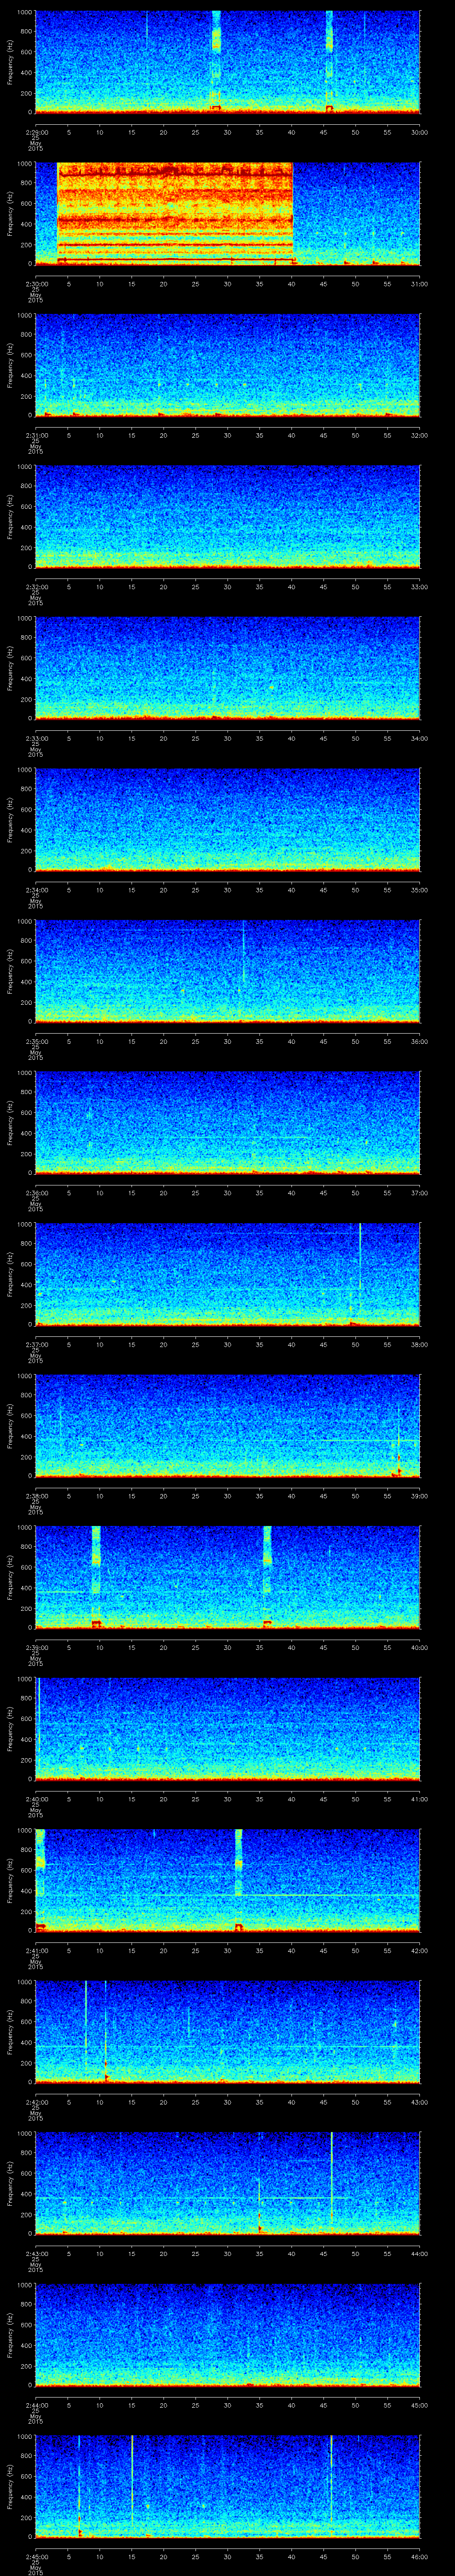Click the 2:42:00 start time label

[36, 2102]
